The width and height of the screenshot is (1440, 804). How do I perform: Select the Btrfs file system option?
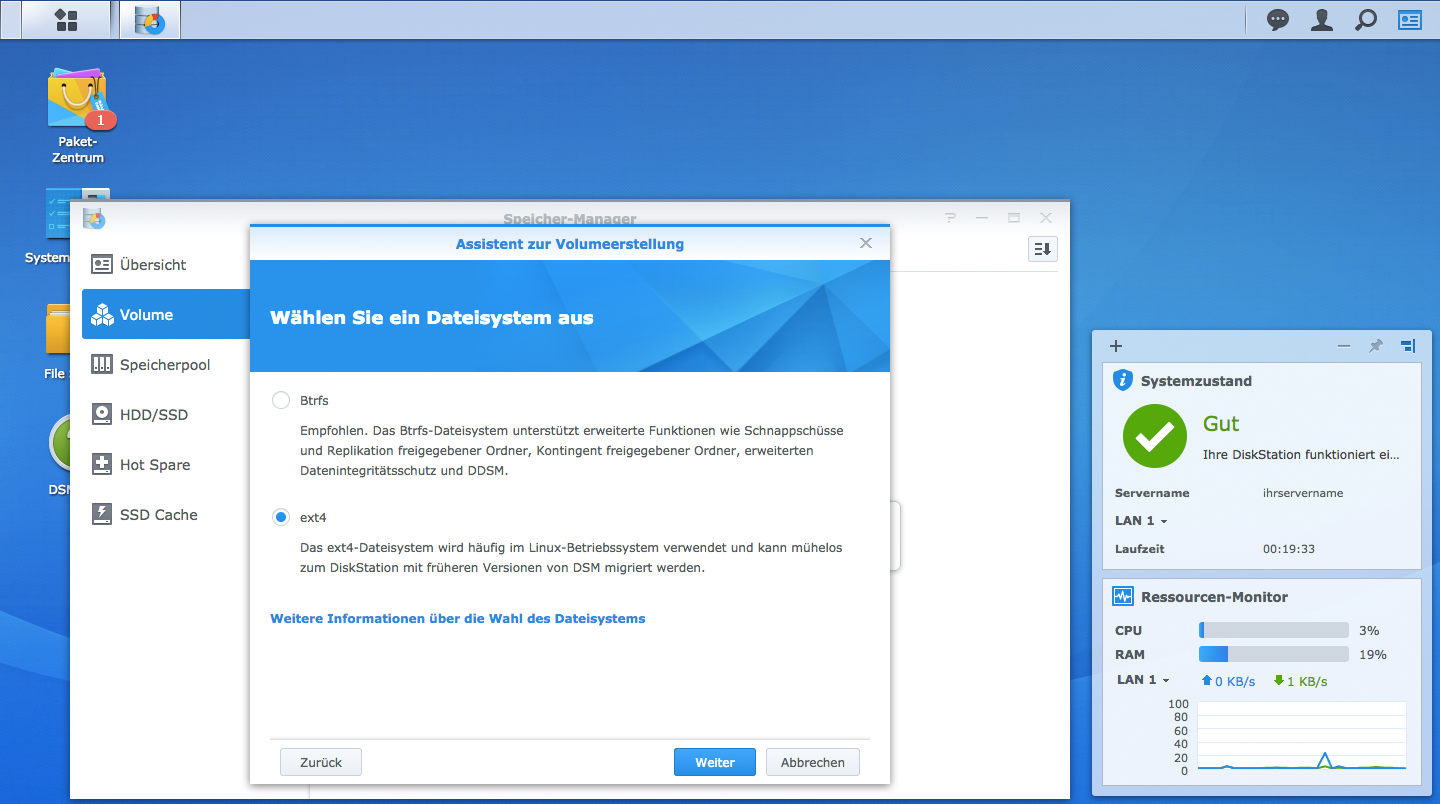pos(281,401)
